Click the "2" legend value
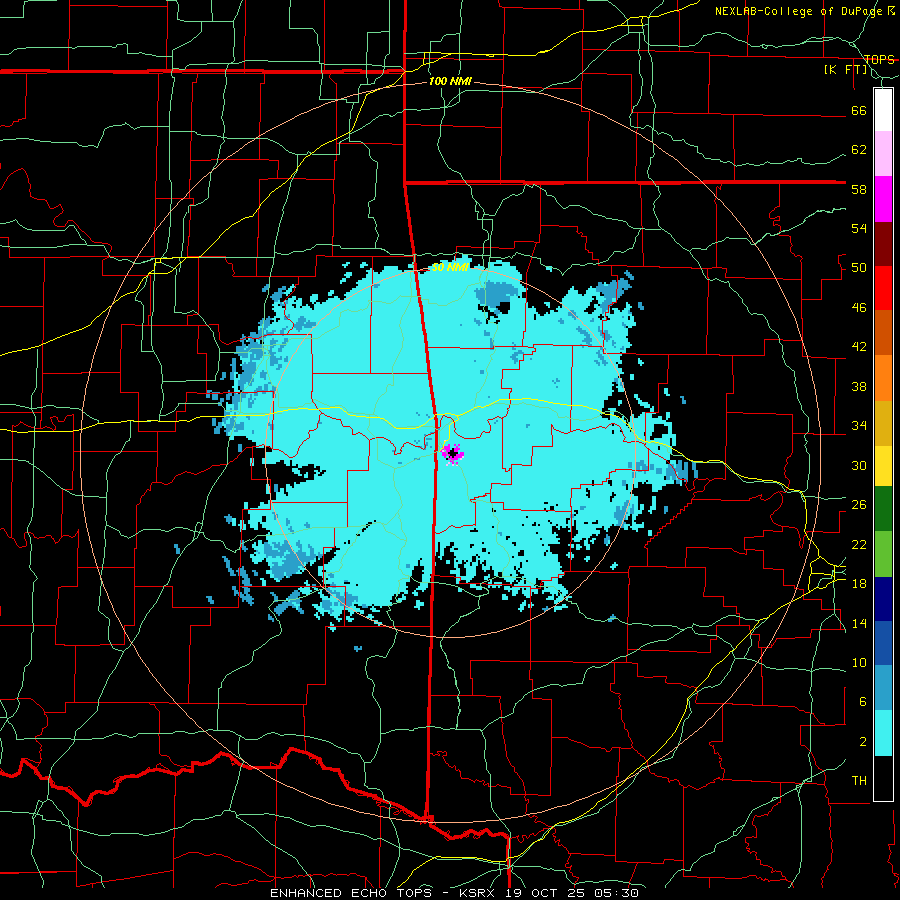The height and width of the screenshot is (900, 900). click(863, 742)
